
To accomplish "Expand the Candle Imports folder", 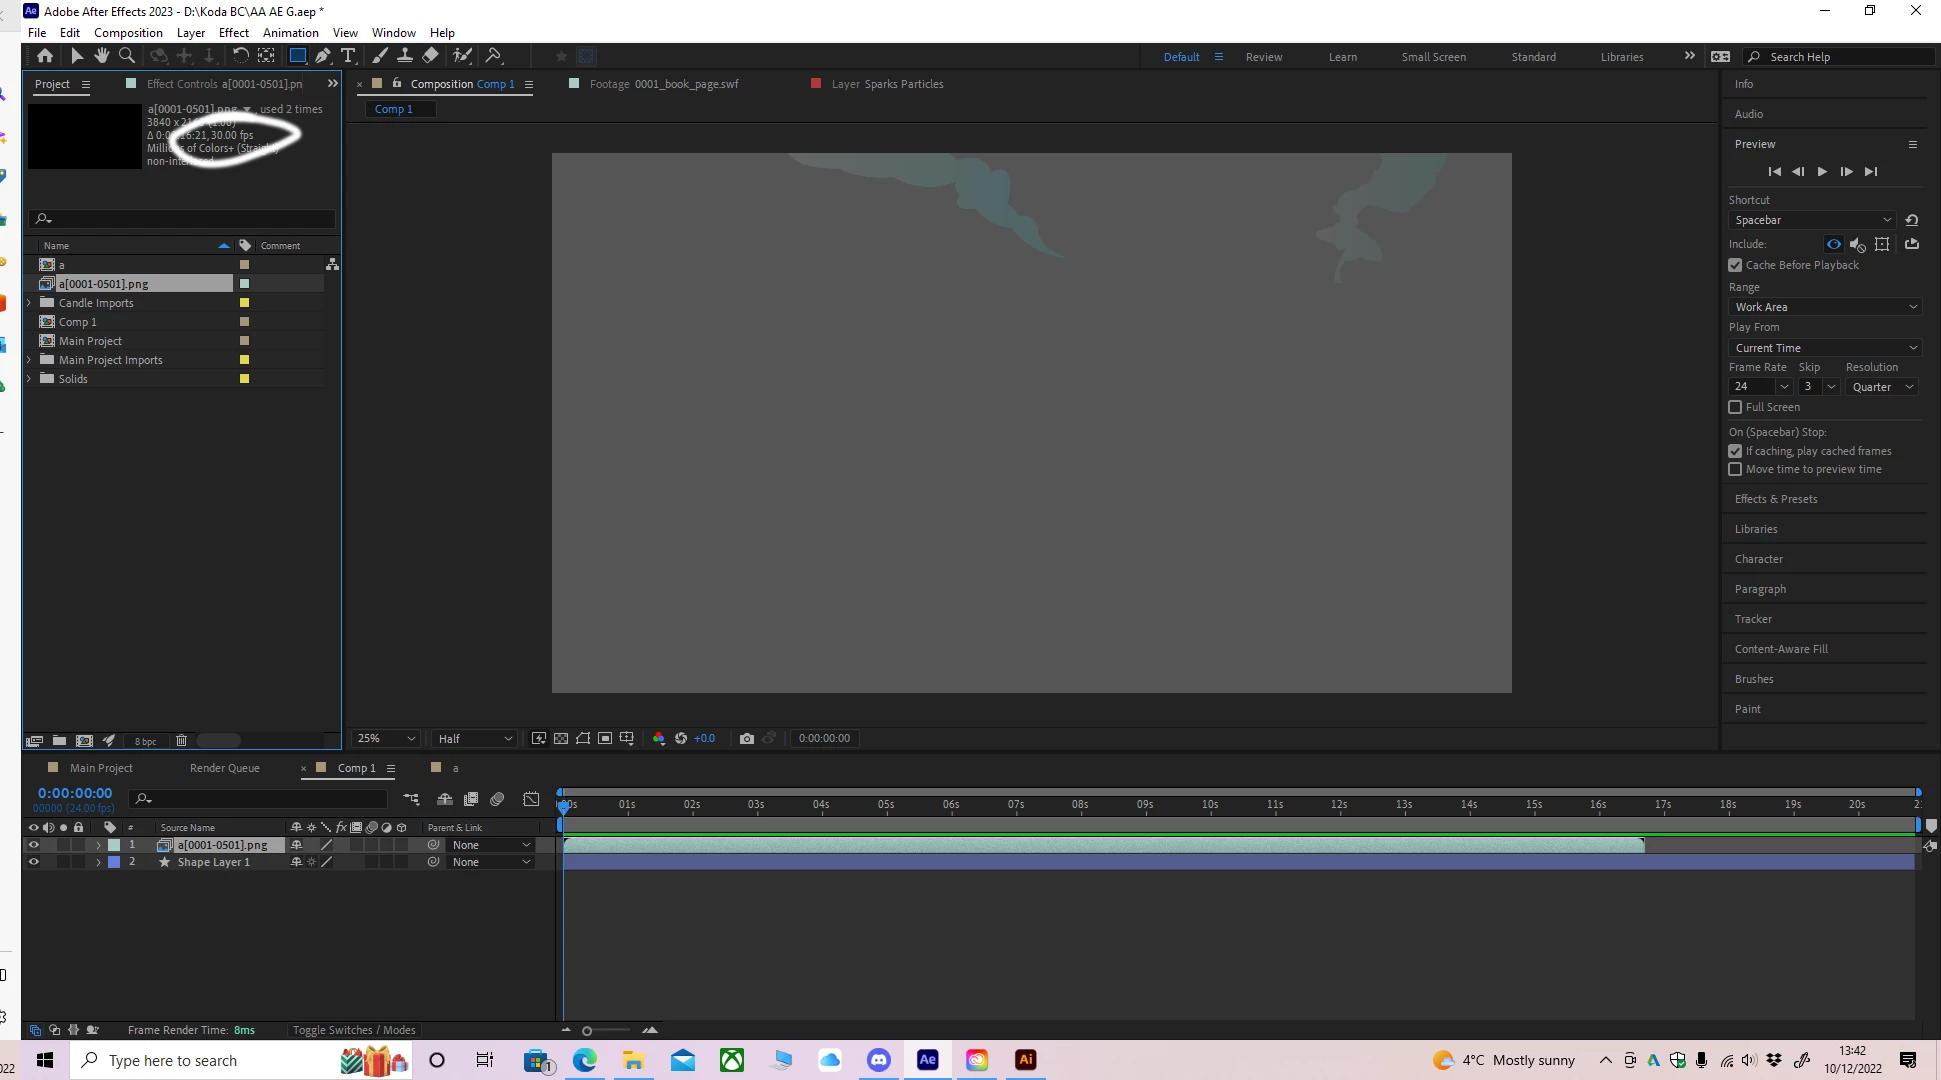I will pos(29,303).
